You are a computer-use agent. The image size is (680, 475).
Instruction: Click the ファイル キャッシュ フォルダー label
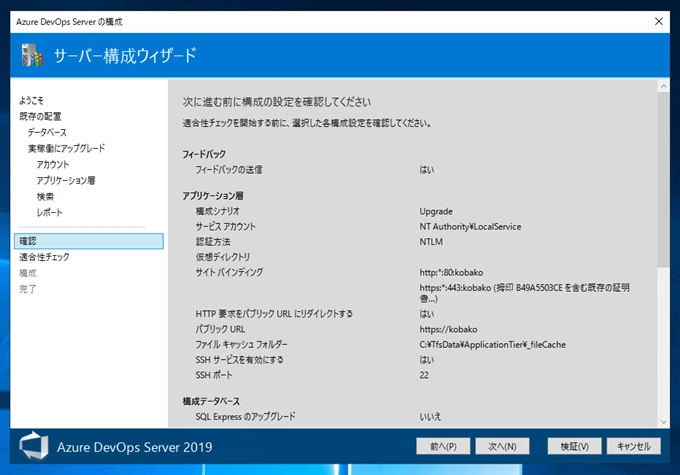tap(241, 344)
